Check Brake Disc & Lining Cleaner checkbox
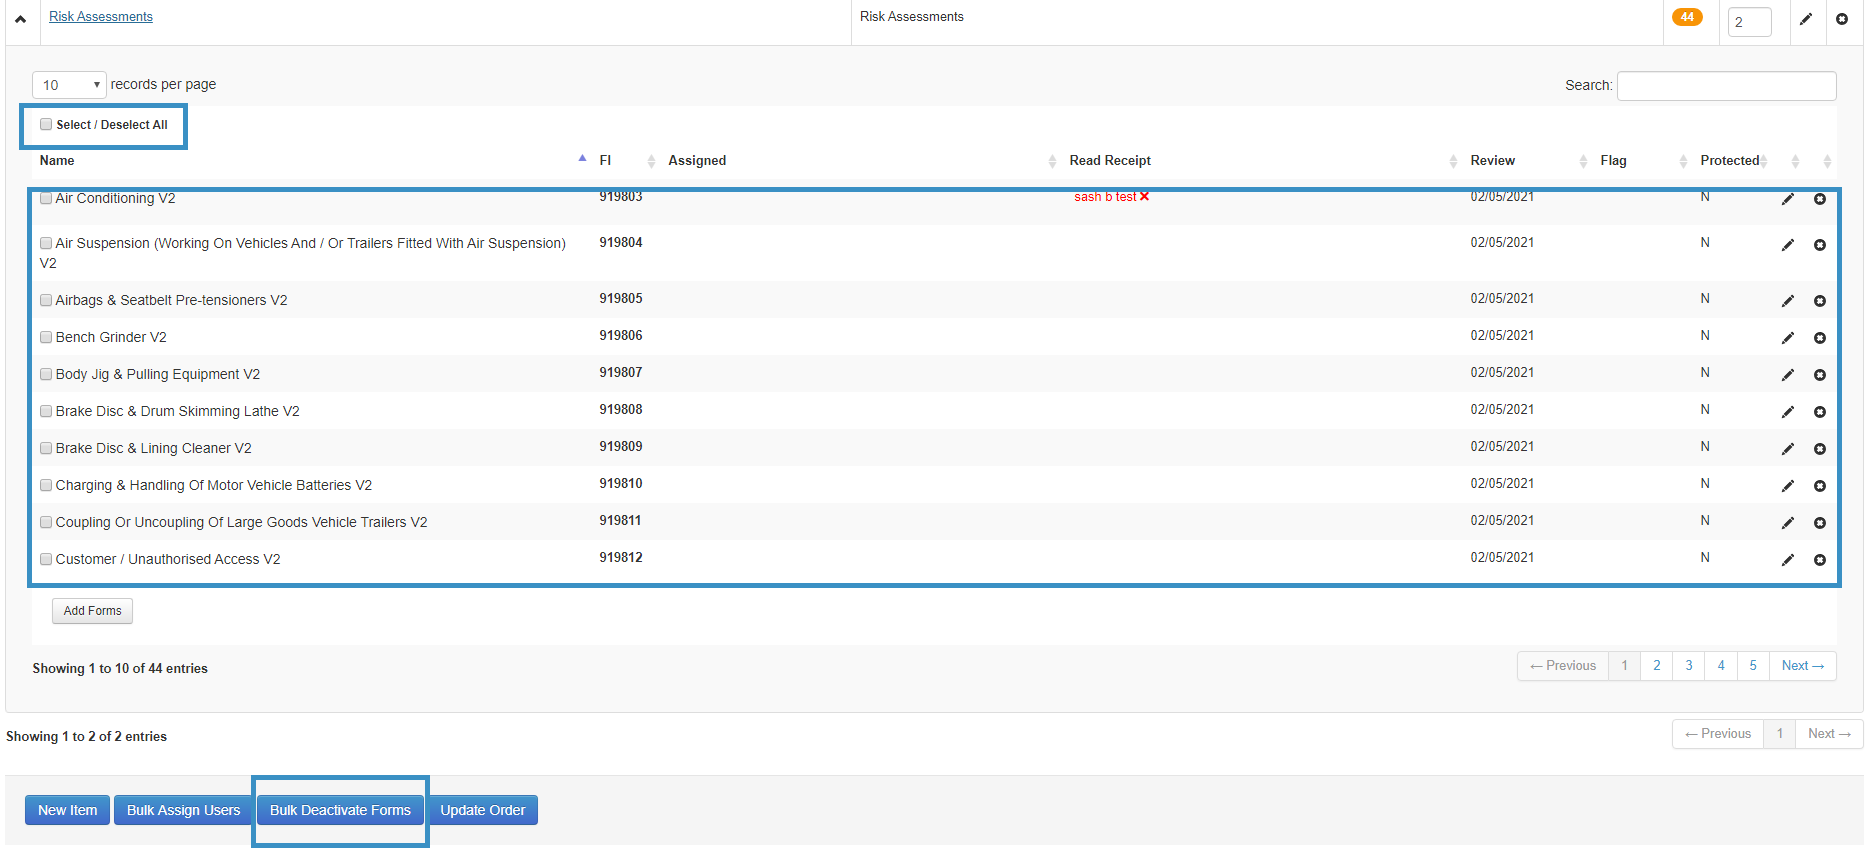Viewport: 1875px width, 859px height. 46,448
